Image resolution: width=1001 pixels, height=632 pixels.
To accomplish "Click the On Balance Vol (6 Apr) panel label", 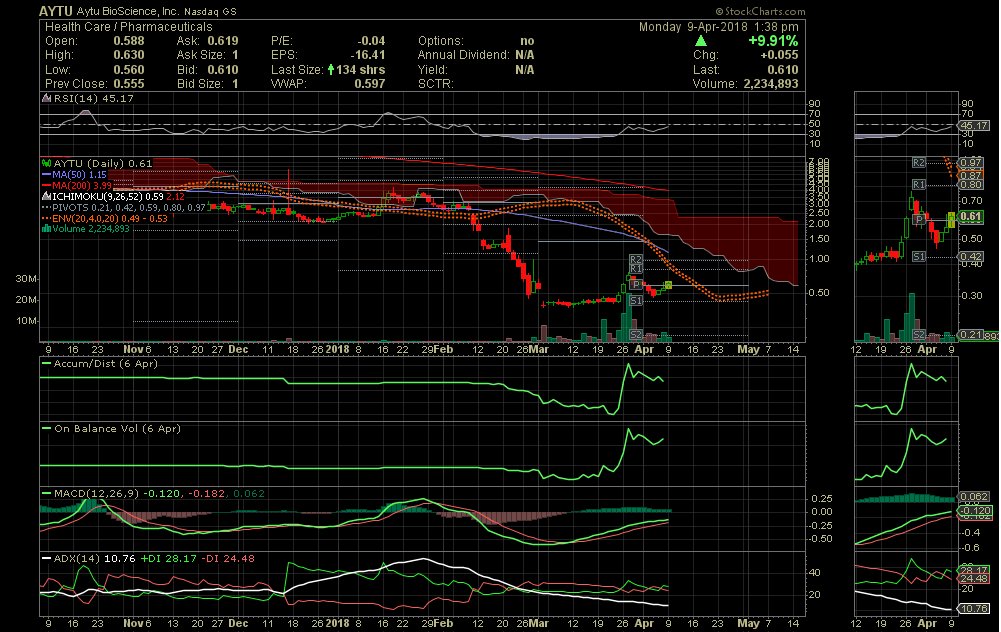I will [117, 428].
